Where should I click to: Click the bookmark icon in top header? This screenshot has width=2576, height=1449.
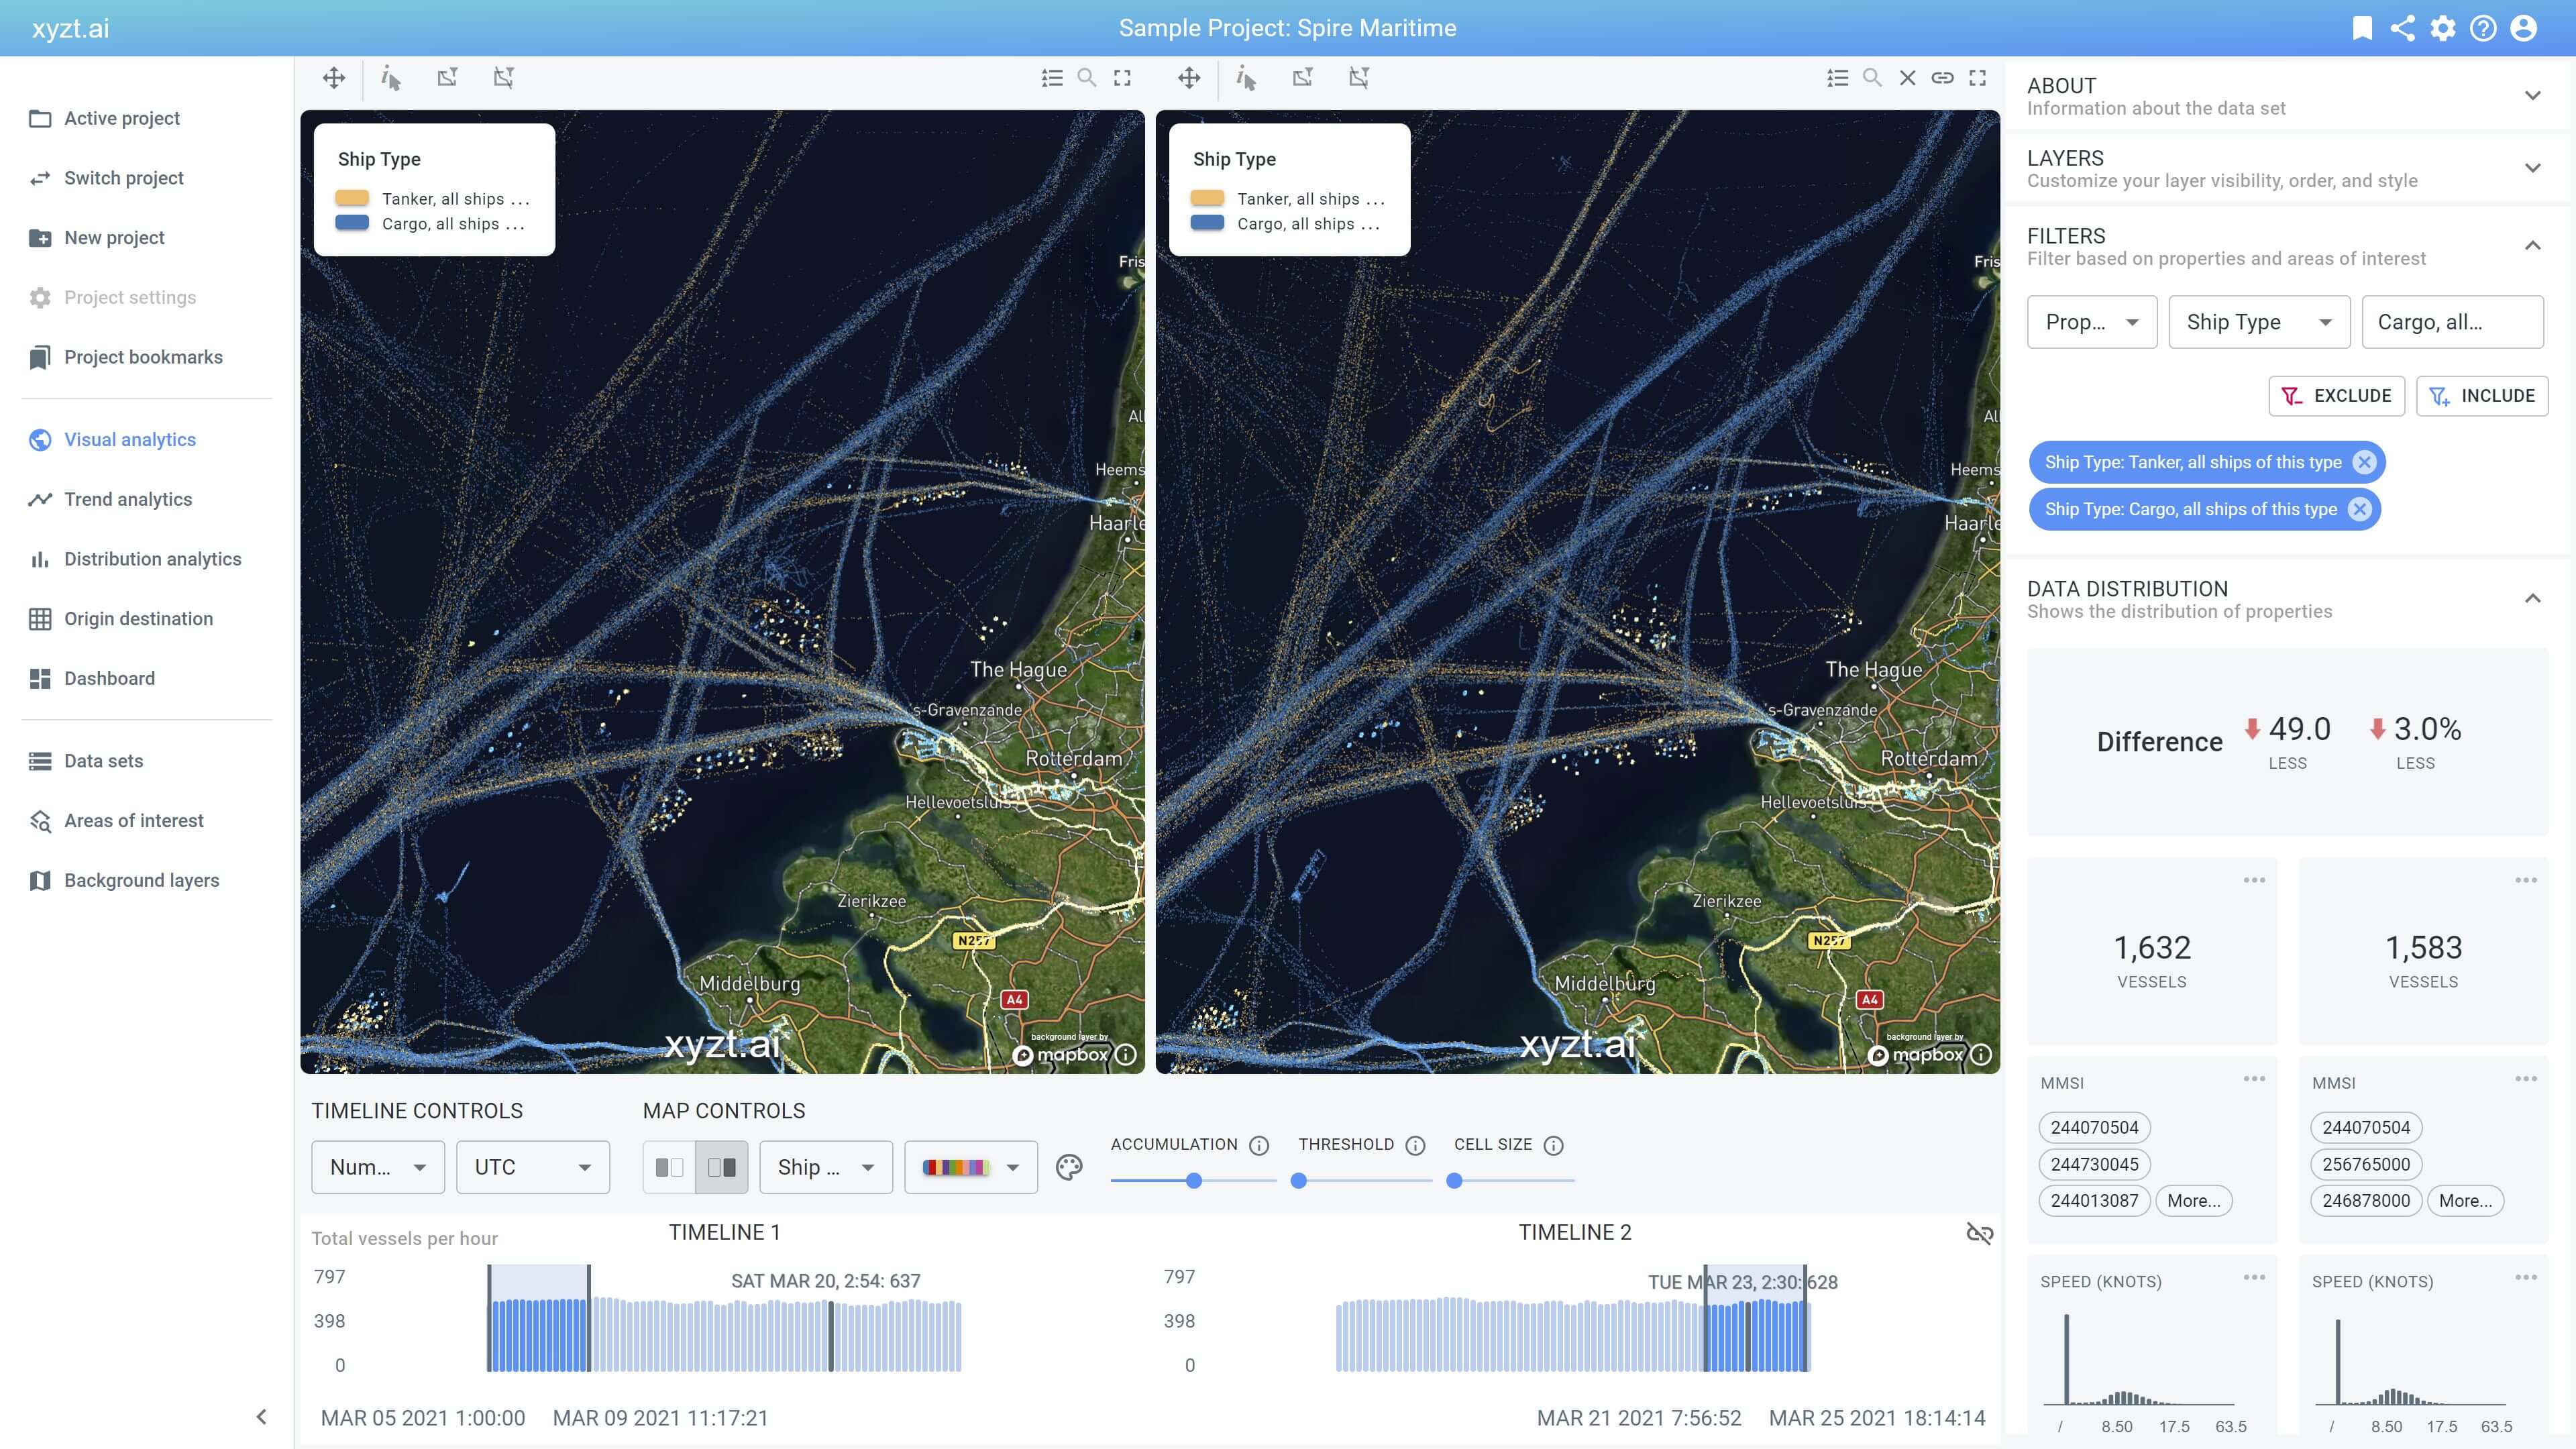[x=2362, y=28]
